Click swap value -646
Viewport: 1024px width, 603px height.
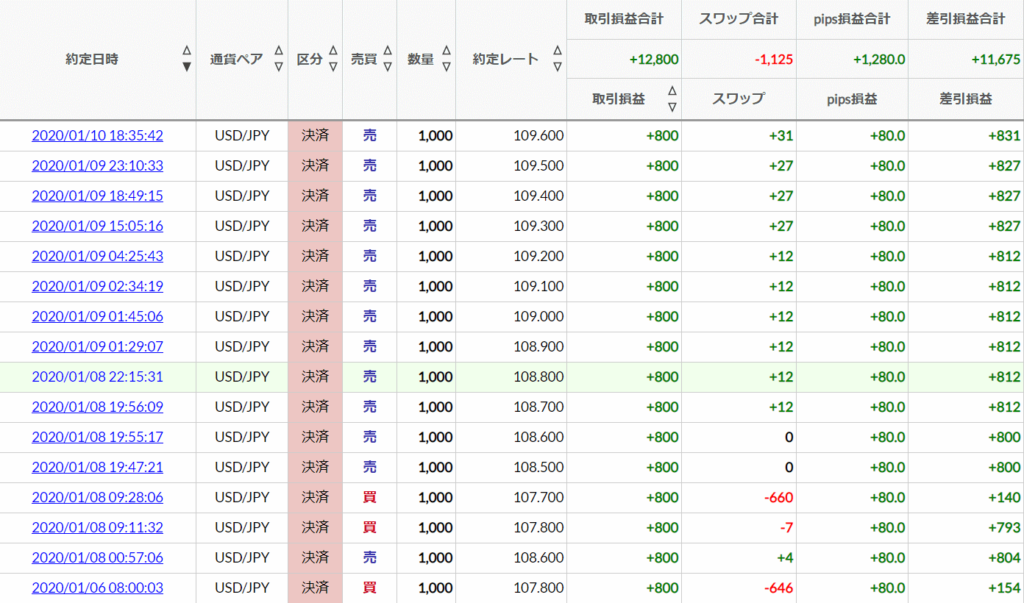click(x=778, y=588)
